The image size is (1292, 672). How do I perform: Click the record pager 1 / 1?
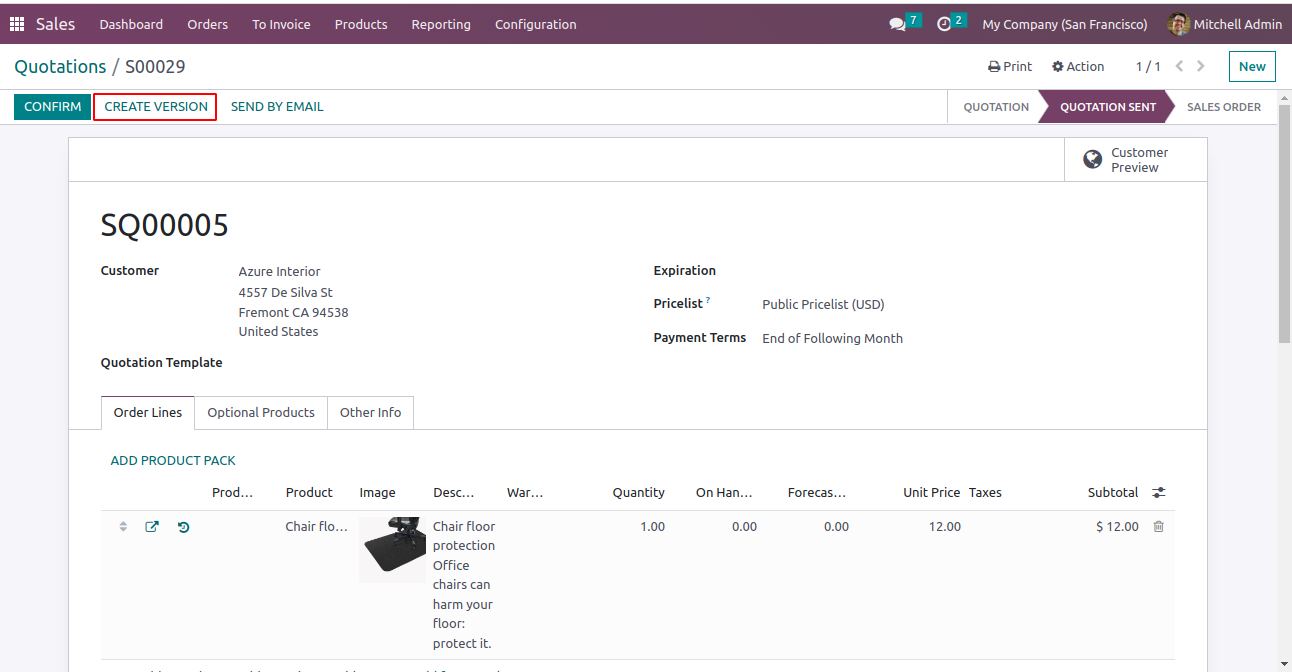1148,66
